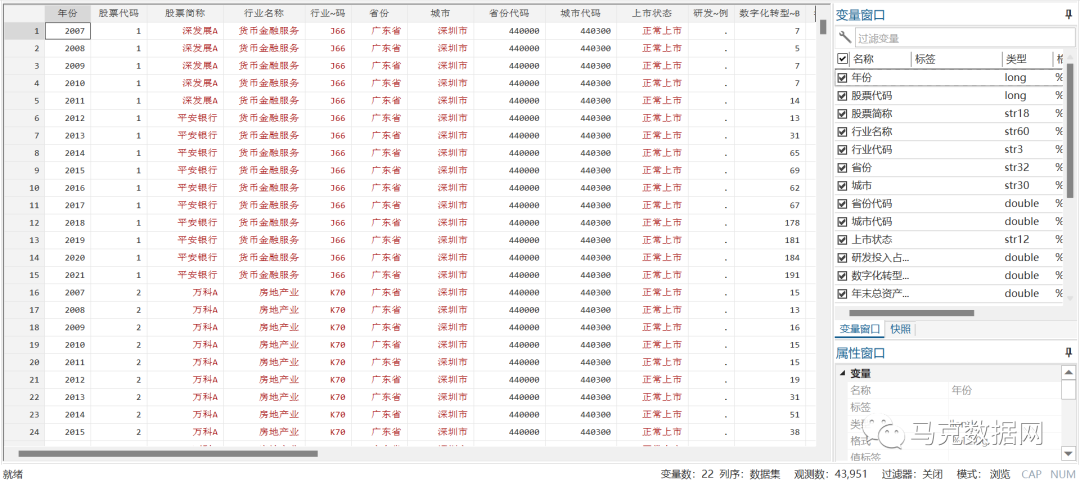Click the 类型 column header in variable list
This screenshot has height=481, width=1080.
click(1026, 59)
